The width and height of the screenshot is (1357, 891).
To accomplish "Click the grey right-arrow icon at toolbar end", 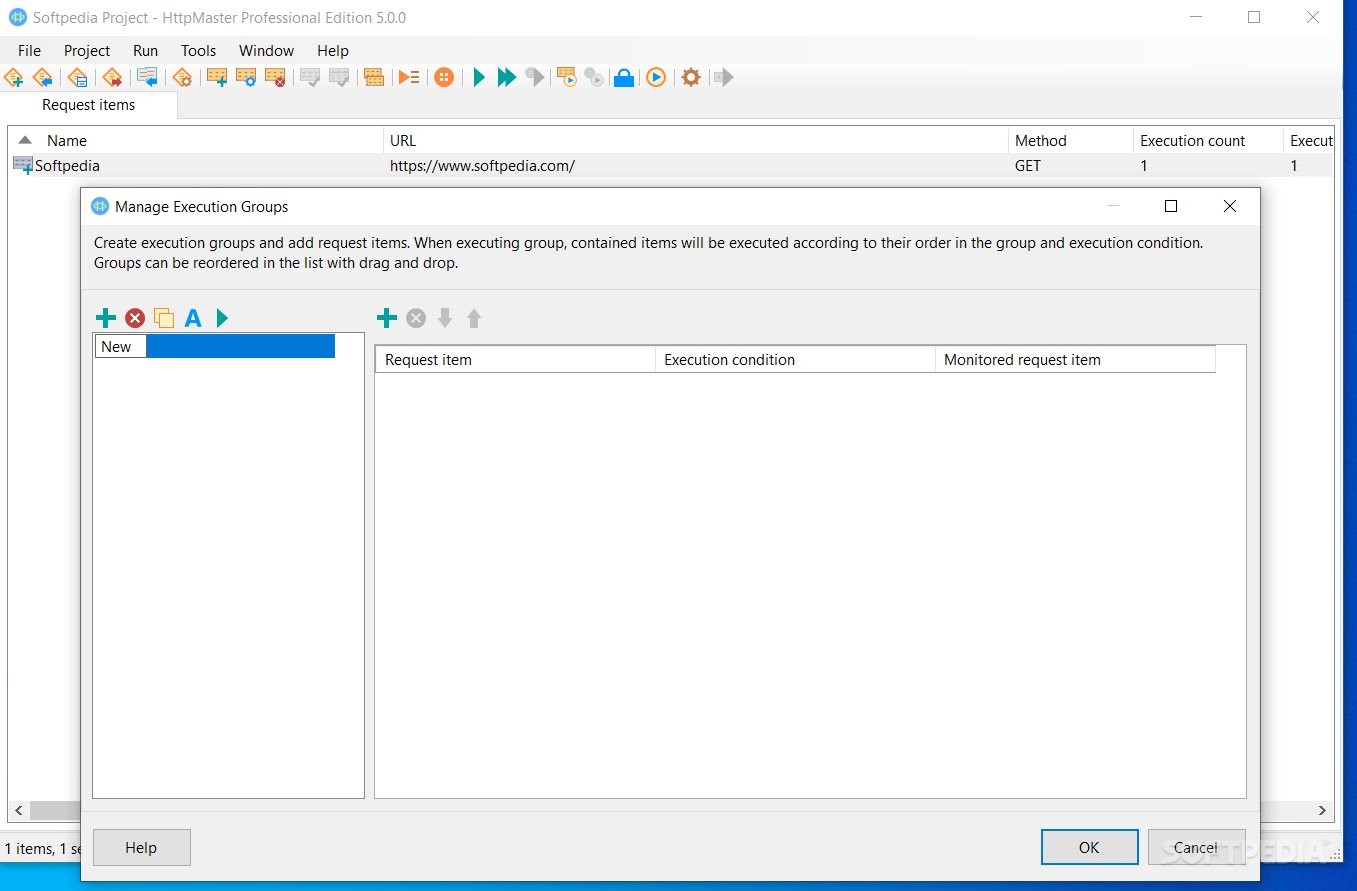I will coord(724,77).
